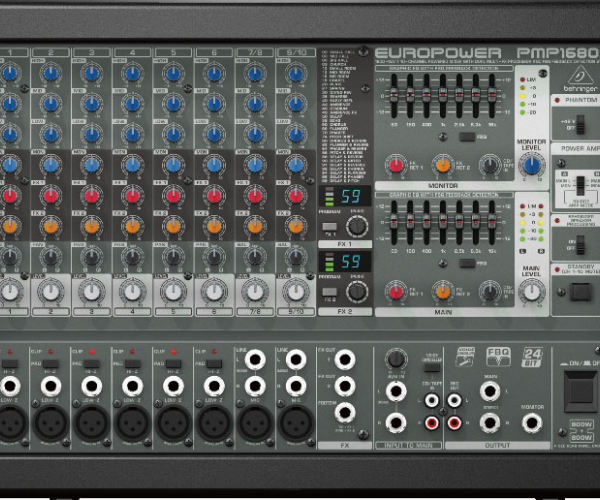Select Monitor graphic EQ 1k fader
The height and width of the screenshot is (500, 600).
click(443, 94)
